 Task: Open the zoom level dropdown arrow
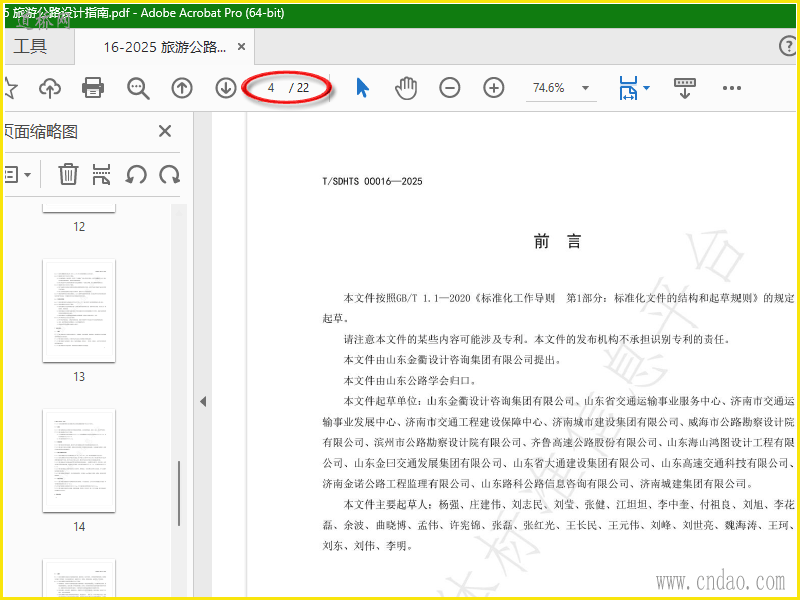click(x=586, y=88)
